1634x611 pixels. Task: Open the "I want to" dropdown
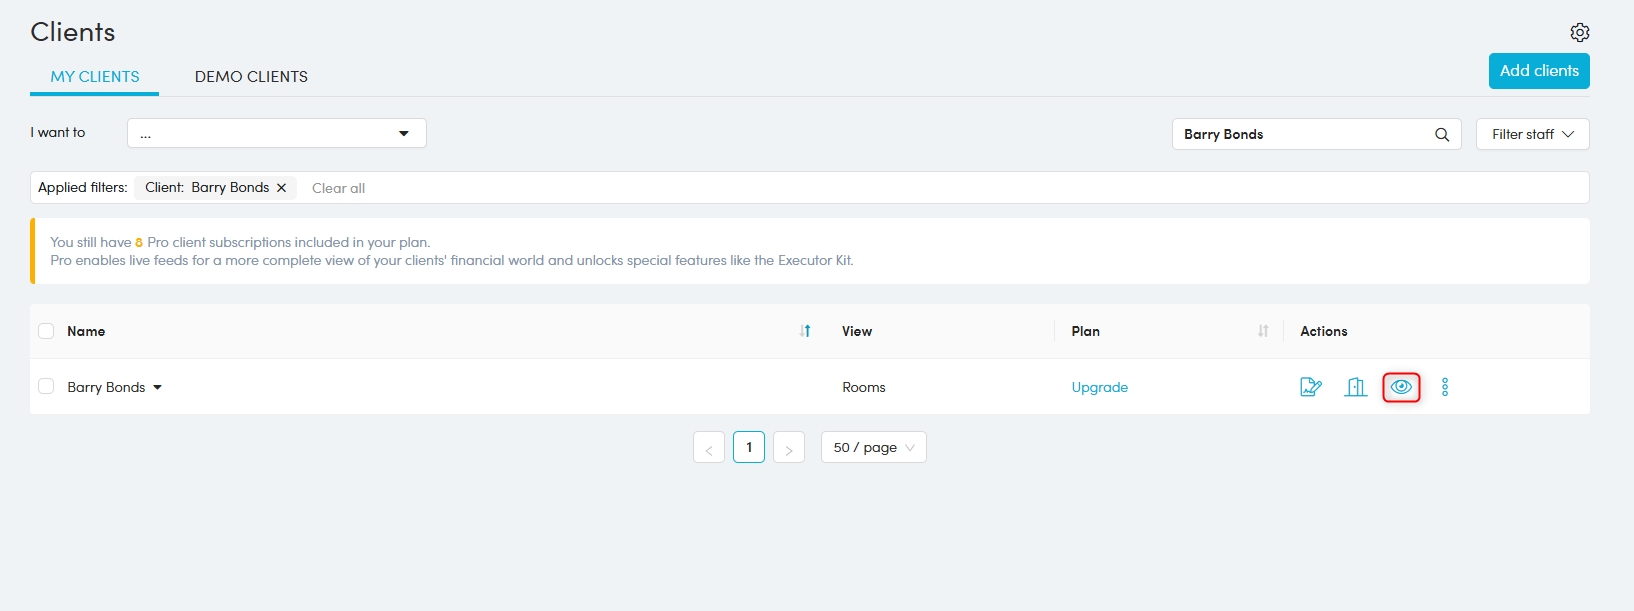point(276,133)
